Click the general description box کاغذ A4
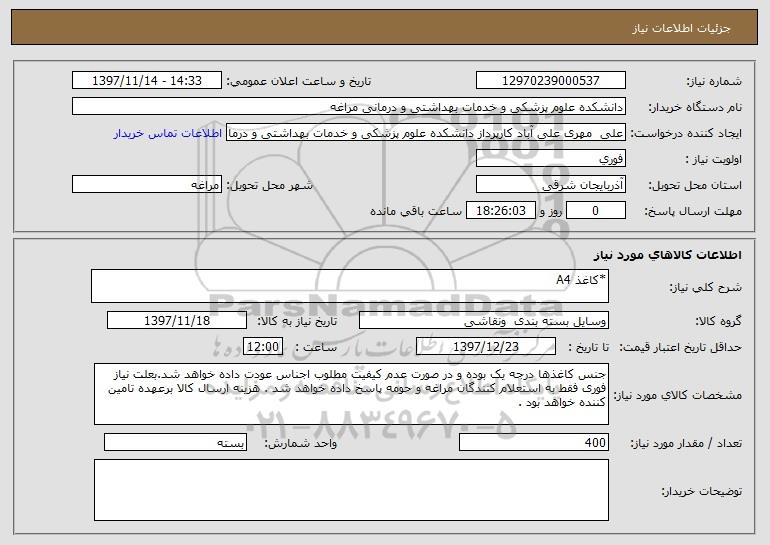The height and width of the screenshot is (545, 770). 350,286
